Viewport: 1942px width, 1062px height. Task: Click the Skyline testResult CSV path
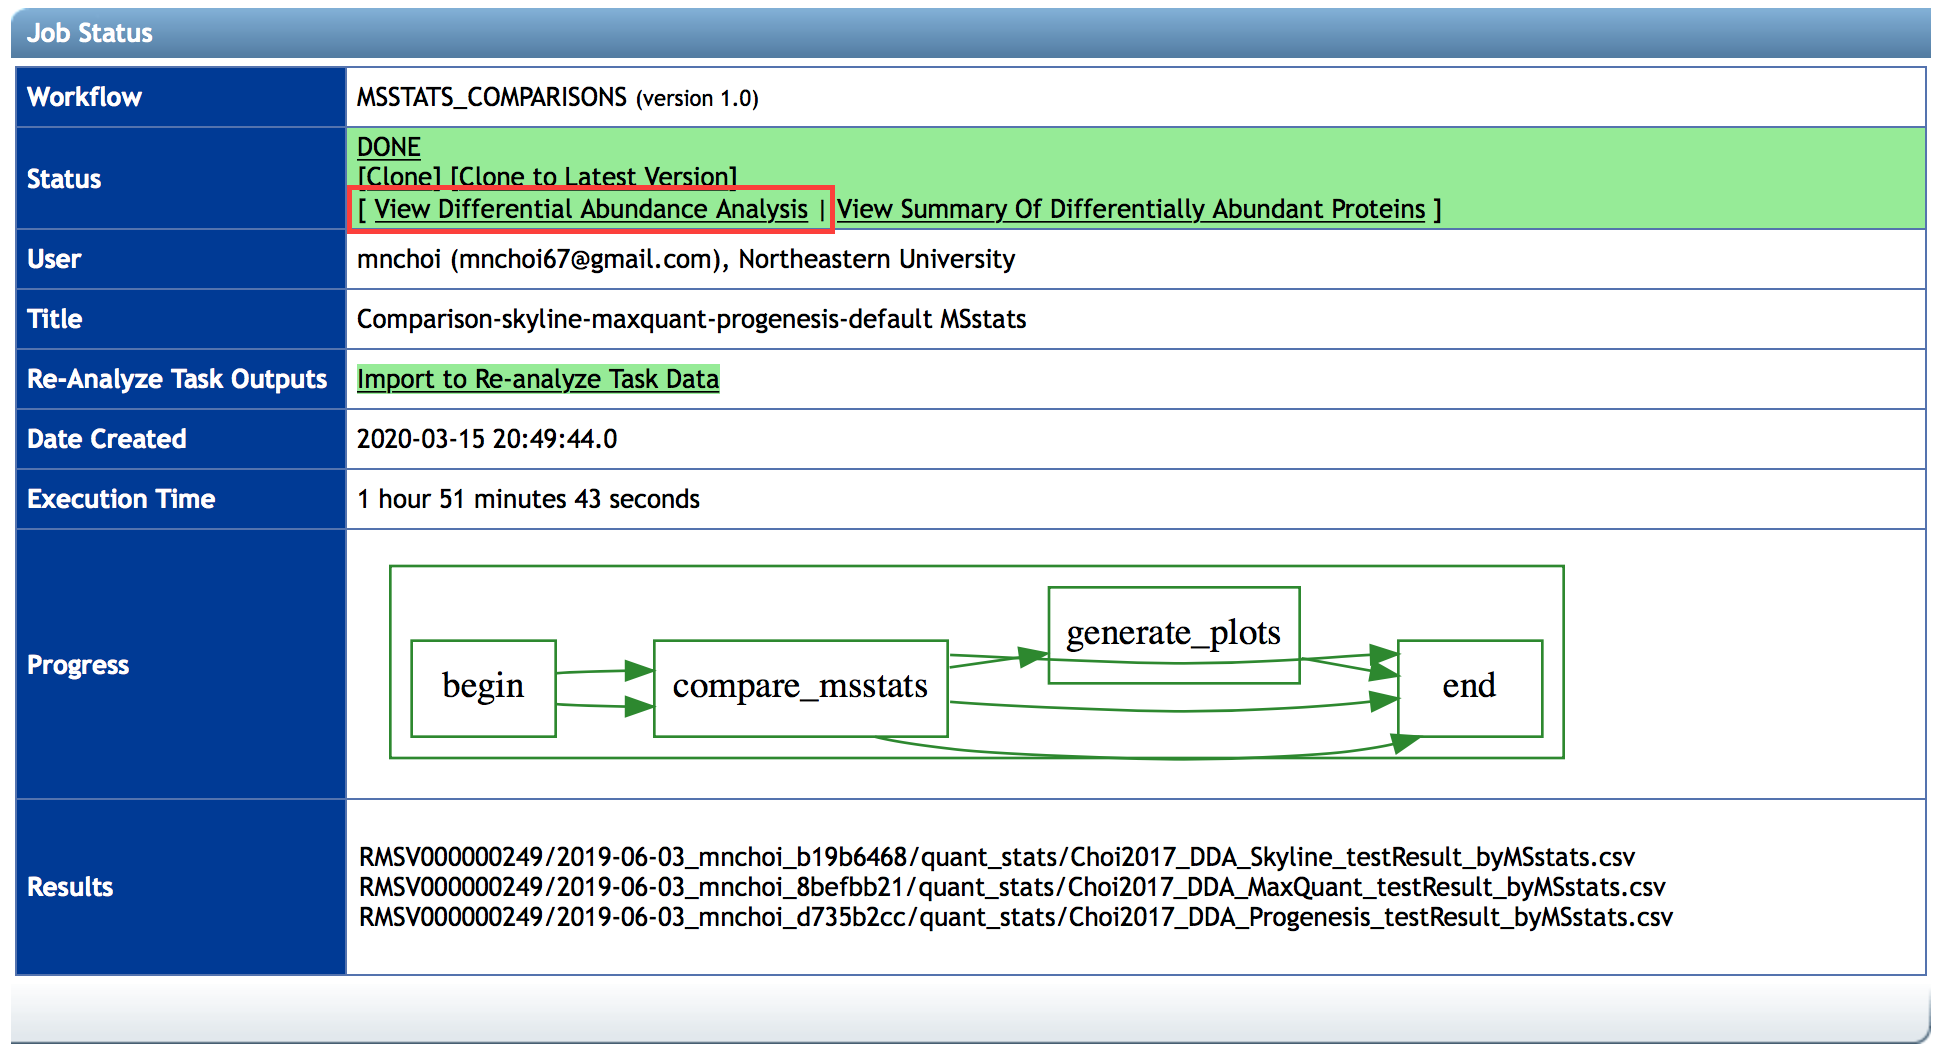(996, 857)
